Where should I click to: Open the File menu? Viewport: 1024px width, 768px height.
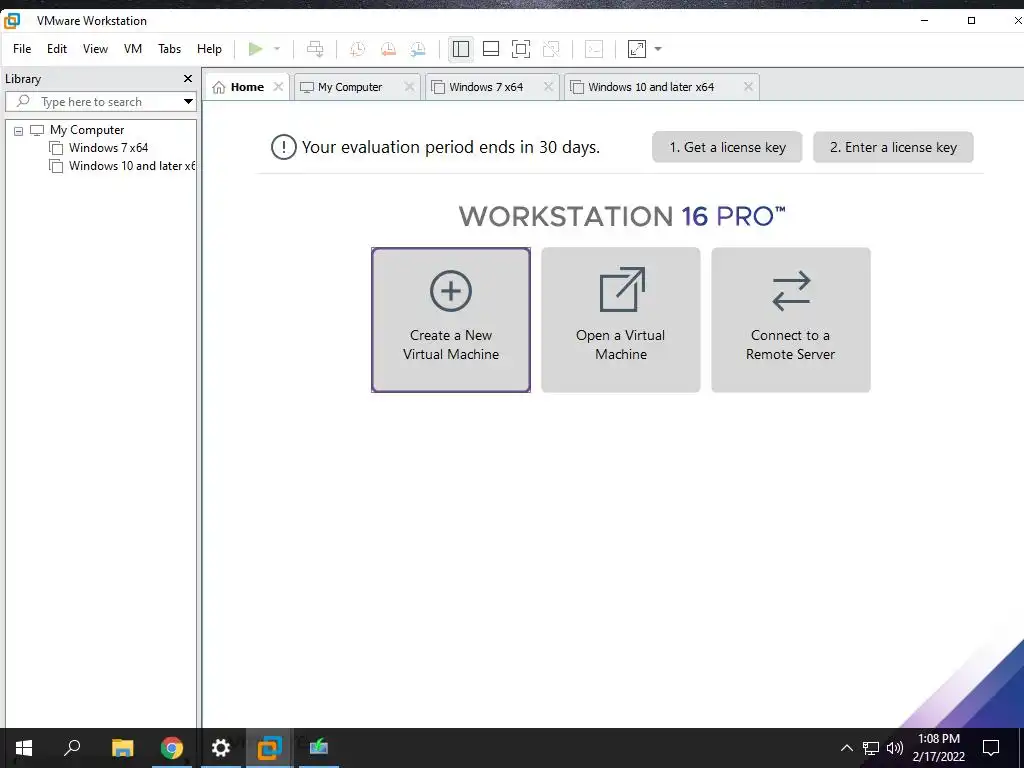(x=22, y=49)
